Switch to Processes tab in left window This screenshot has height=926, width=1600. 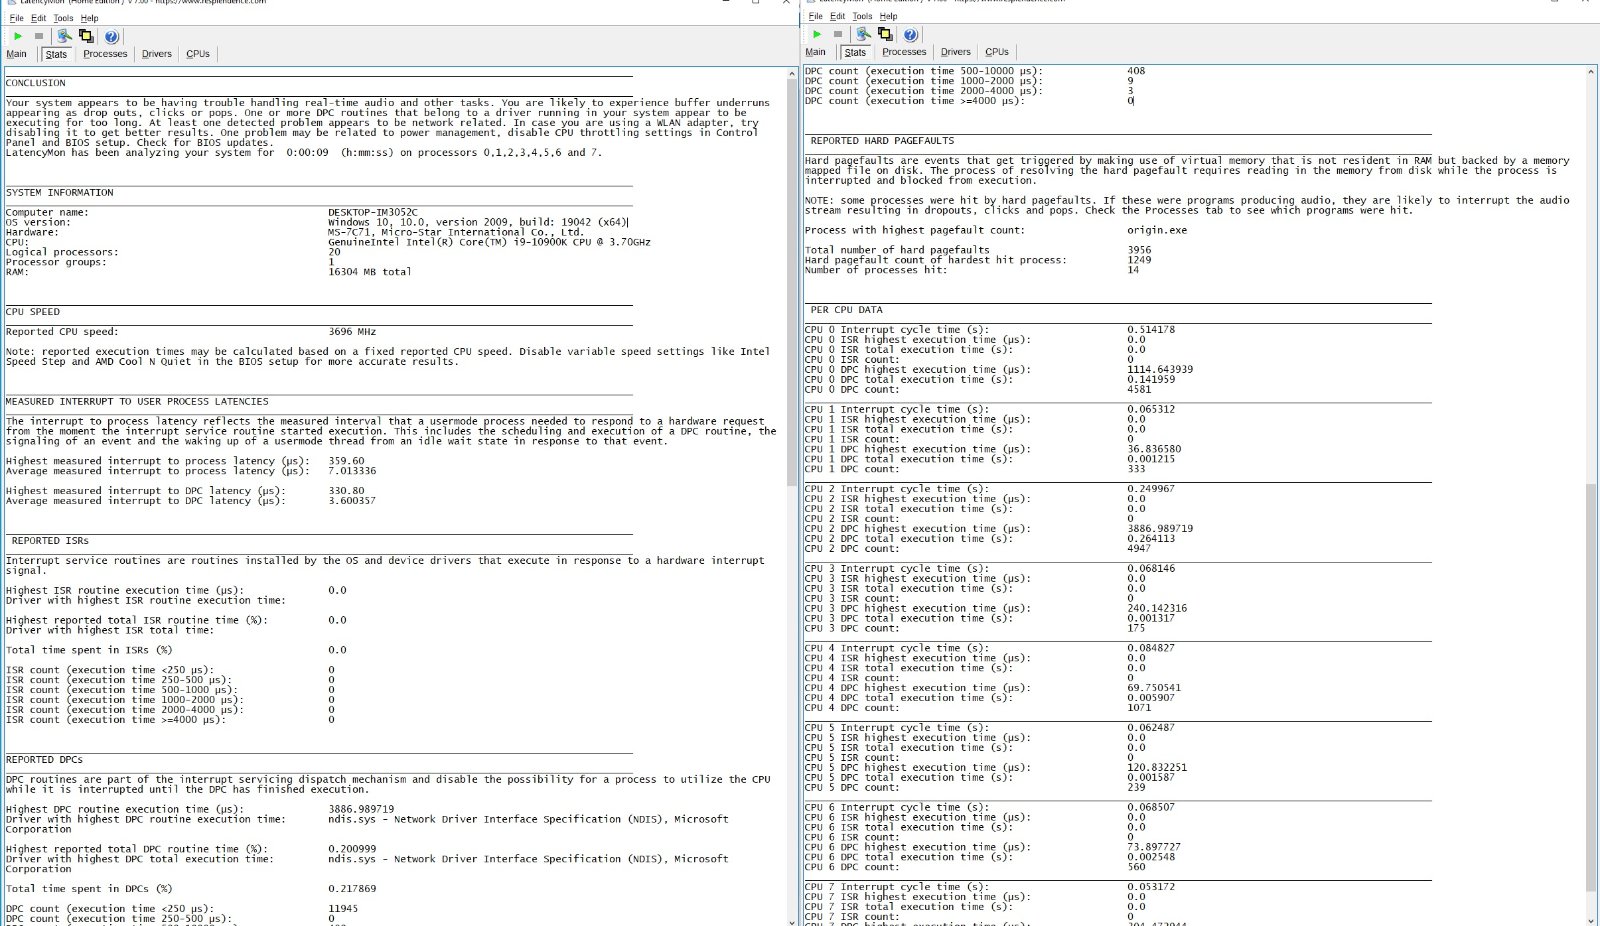pos(105,54)
